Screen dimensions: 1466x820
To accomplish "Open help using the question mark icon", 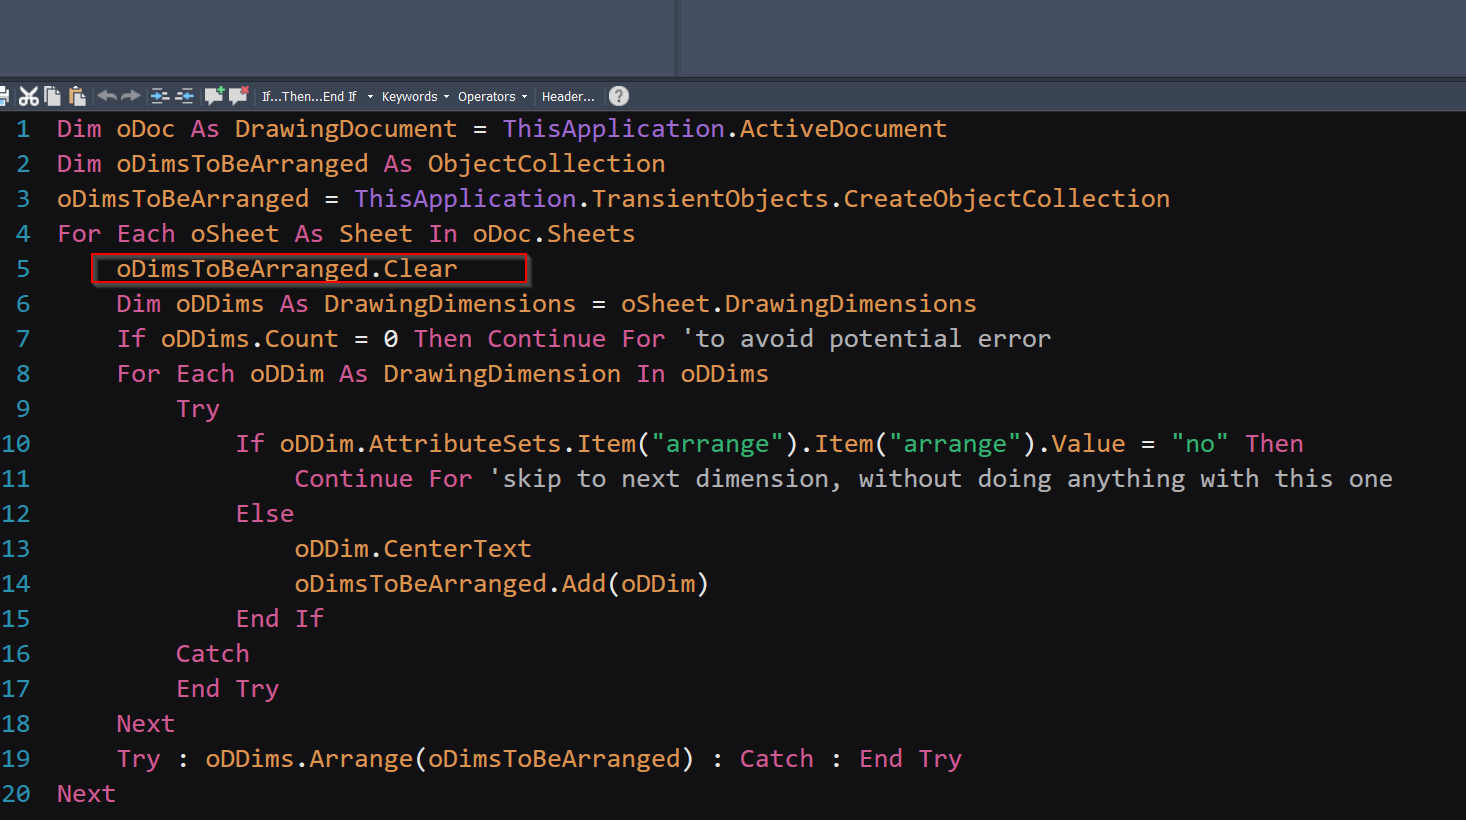I will [618, 96].
